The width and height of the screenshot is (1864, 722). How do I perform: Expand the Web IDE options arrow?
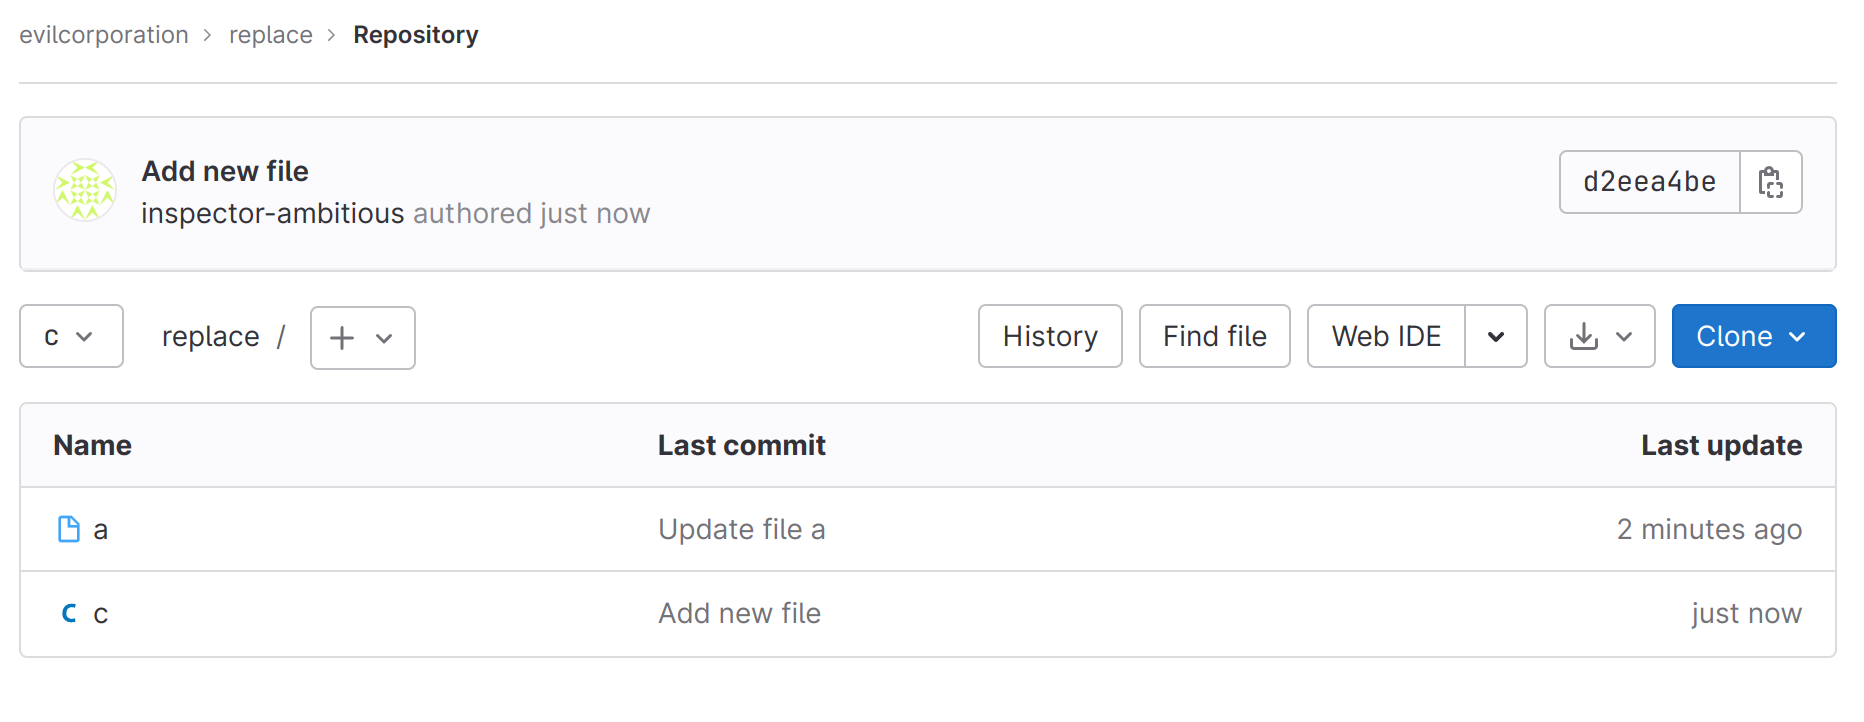(x=1495, y=337)
